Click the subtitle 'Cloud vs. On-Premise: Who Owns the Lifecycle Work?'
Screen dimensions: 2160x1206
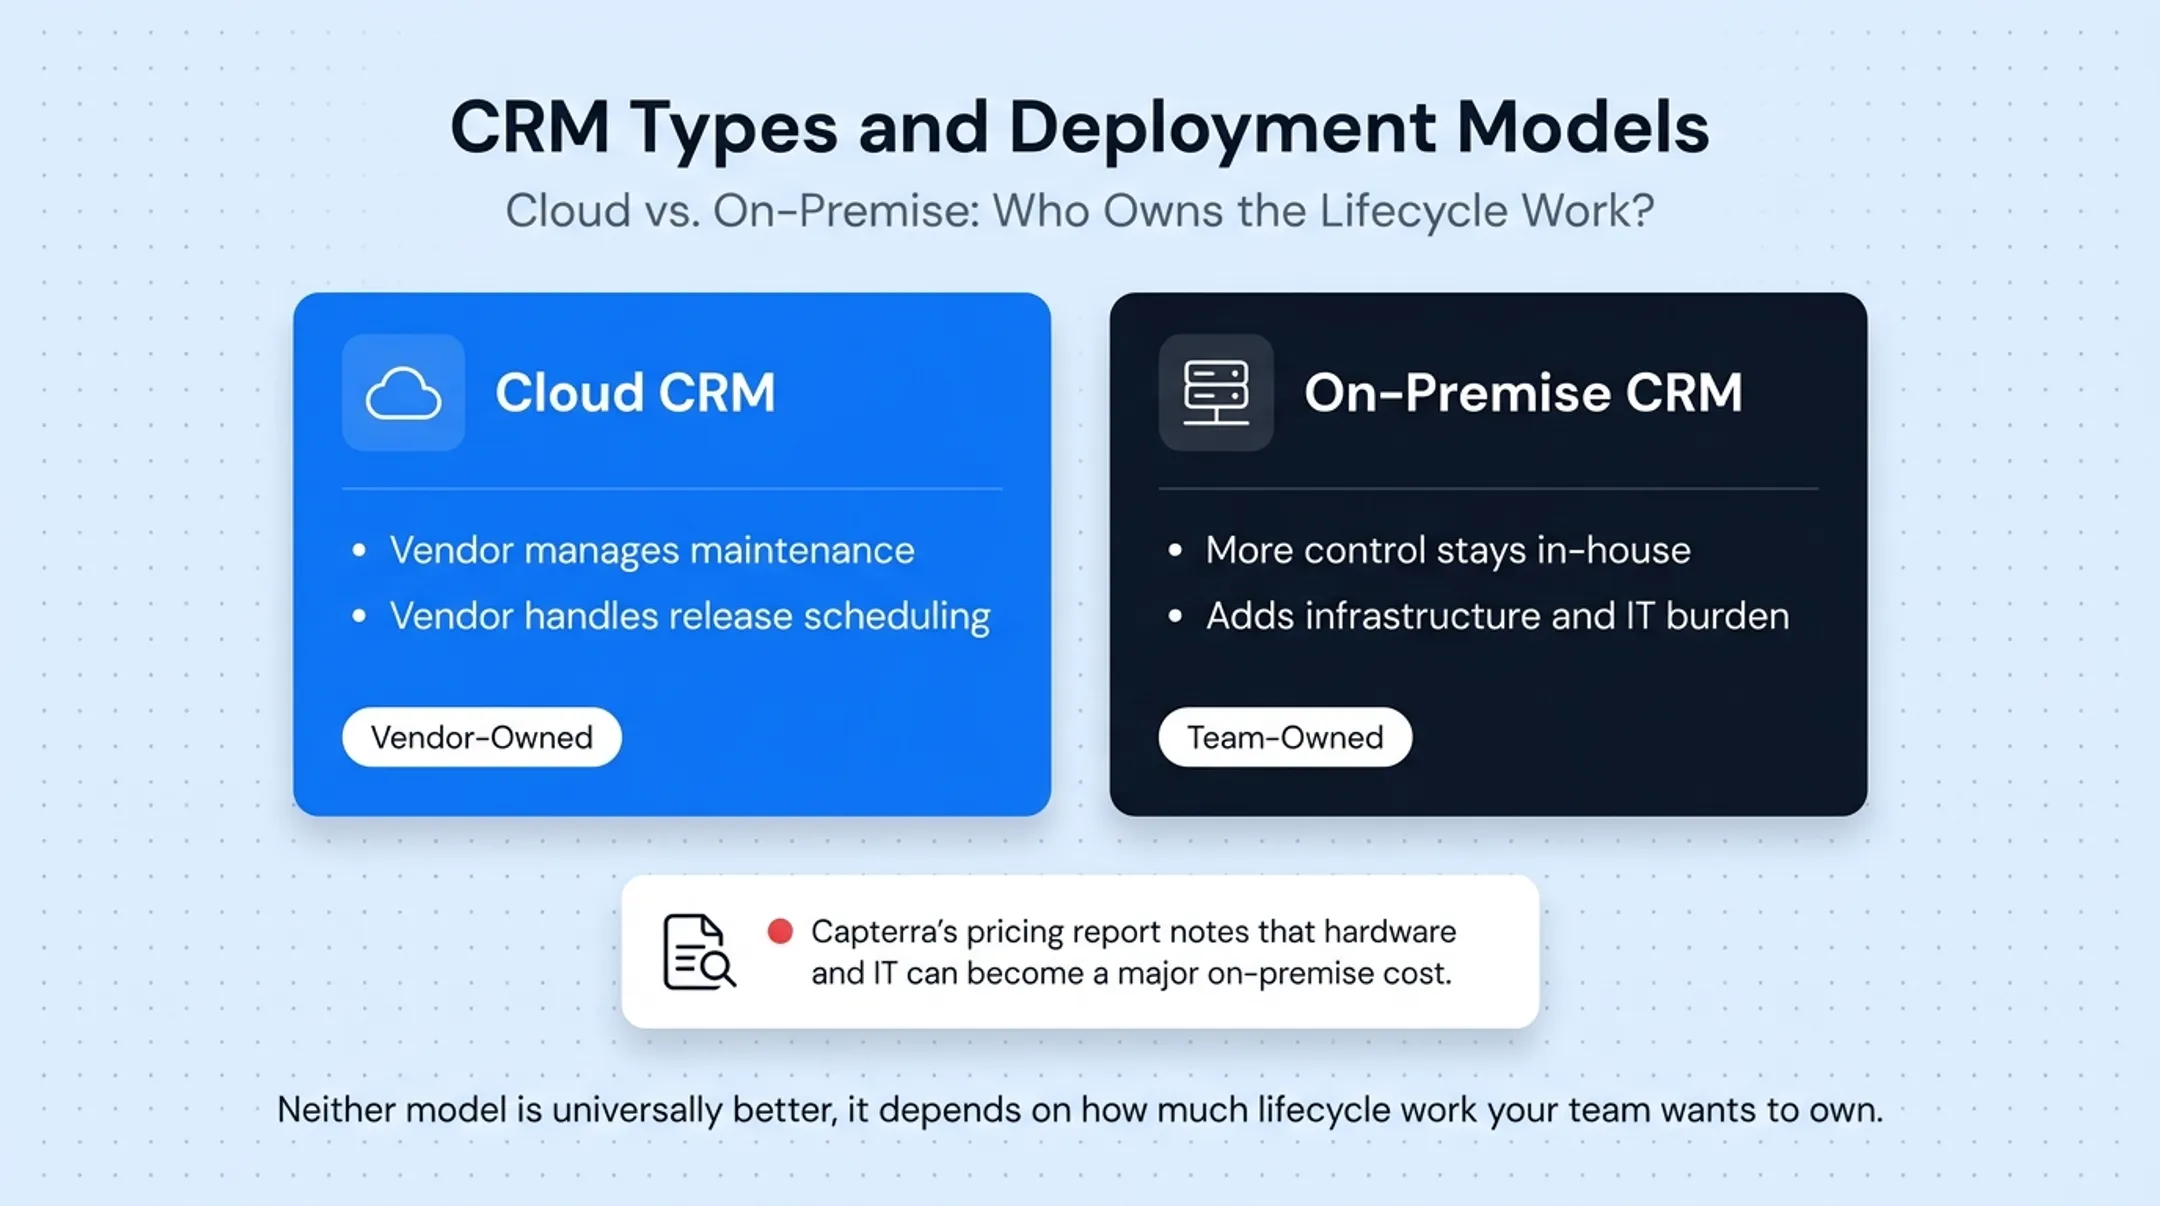click(1080, 211)
